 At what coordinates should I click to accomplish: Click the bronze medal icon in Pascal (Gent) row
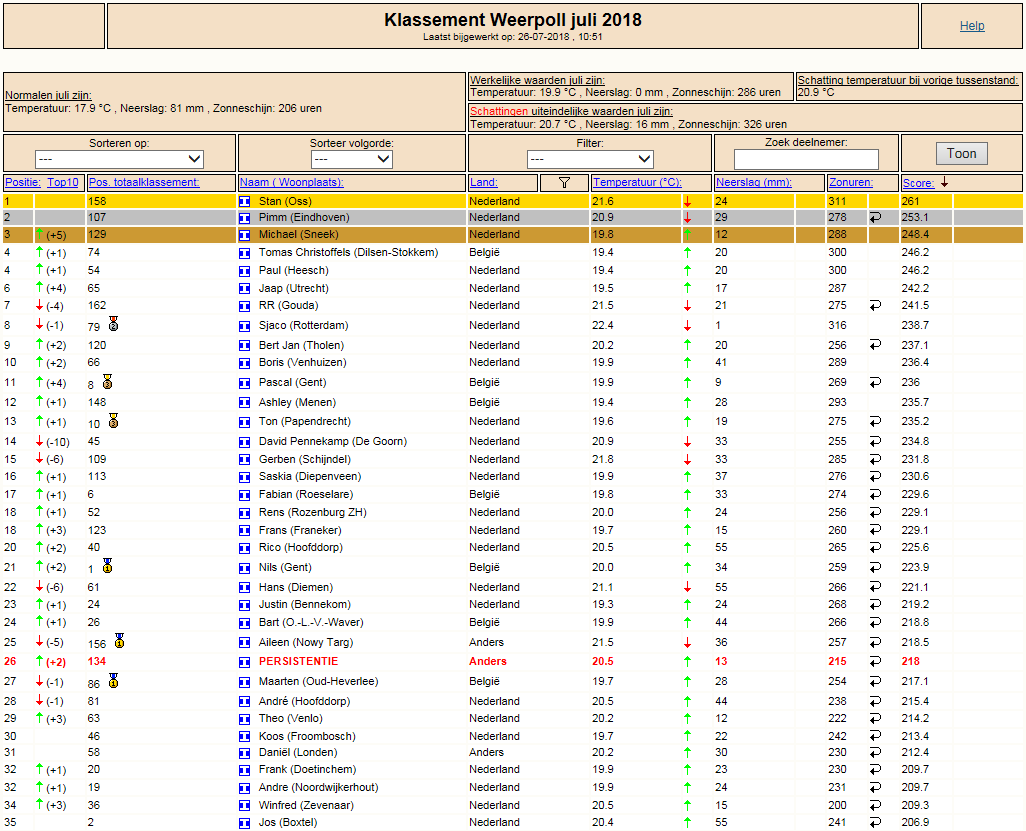click(107, 381)
